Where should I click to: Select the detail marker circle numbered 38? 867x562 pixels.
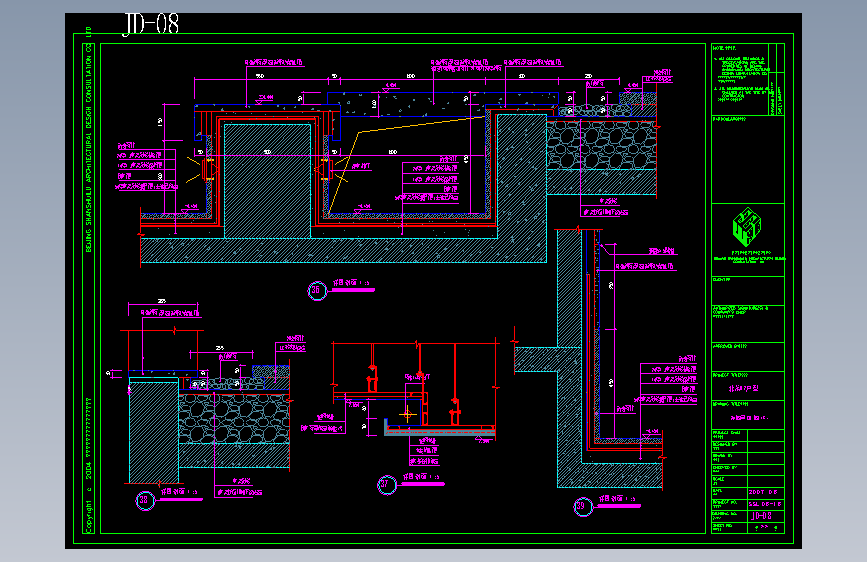point(145,501)
